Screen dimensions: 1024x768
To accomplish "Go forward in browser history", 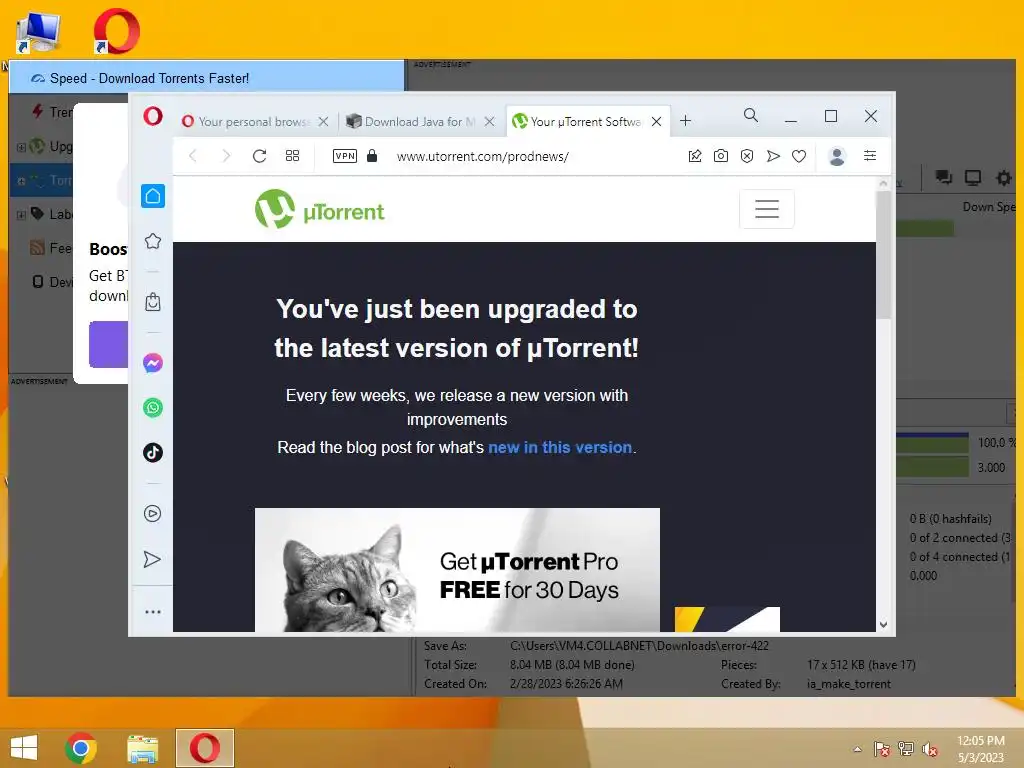I will pyautogui.click(x=226, y=156).
